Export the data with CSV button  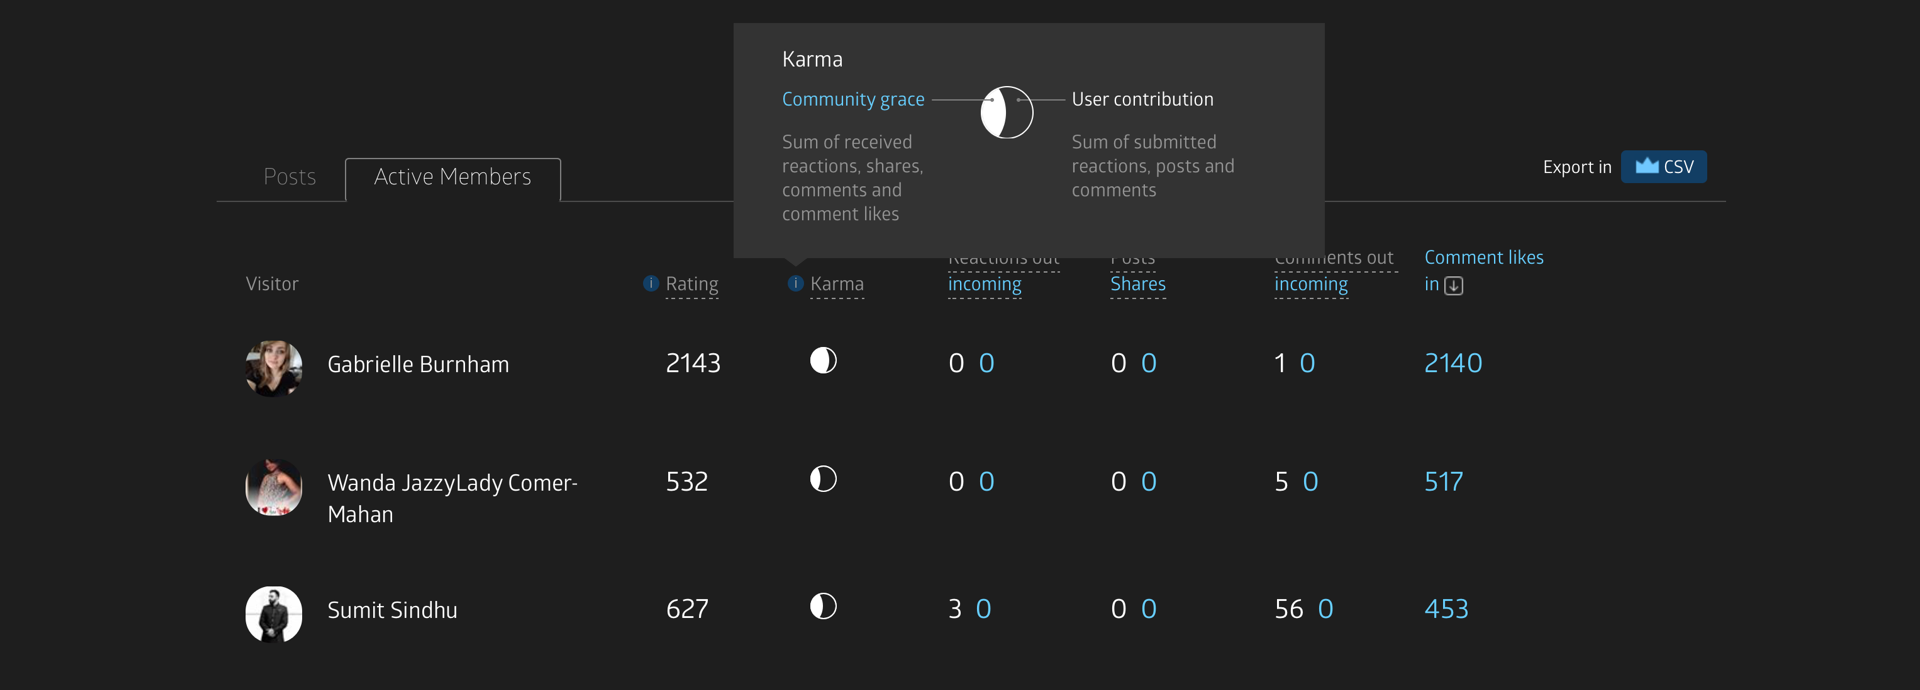click(x=1664, y=167)
